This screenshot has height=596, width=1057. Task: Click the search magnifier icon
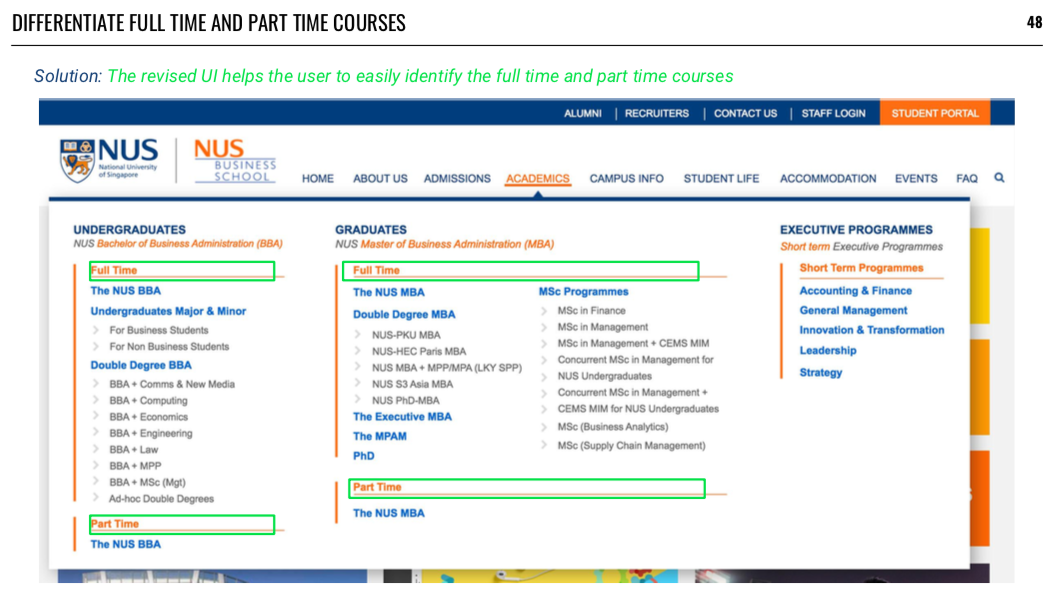(x=999, y=177)
